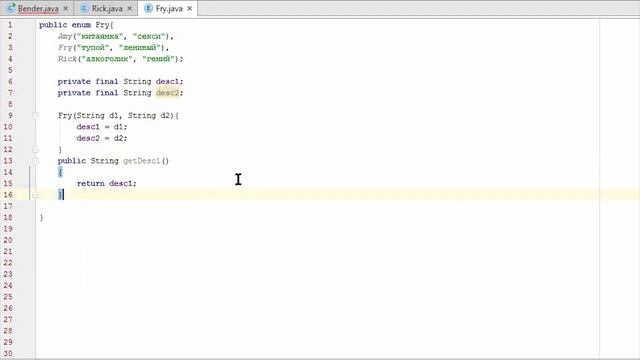640x360 pixels.
Task: Close the Fry.java tab
Action: pos(189,8)
